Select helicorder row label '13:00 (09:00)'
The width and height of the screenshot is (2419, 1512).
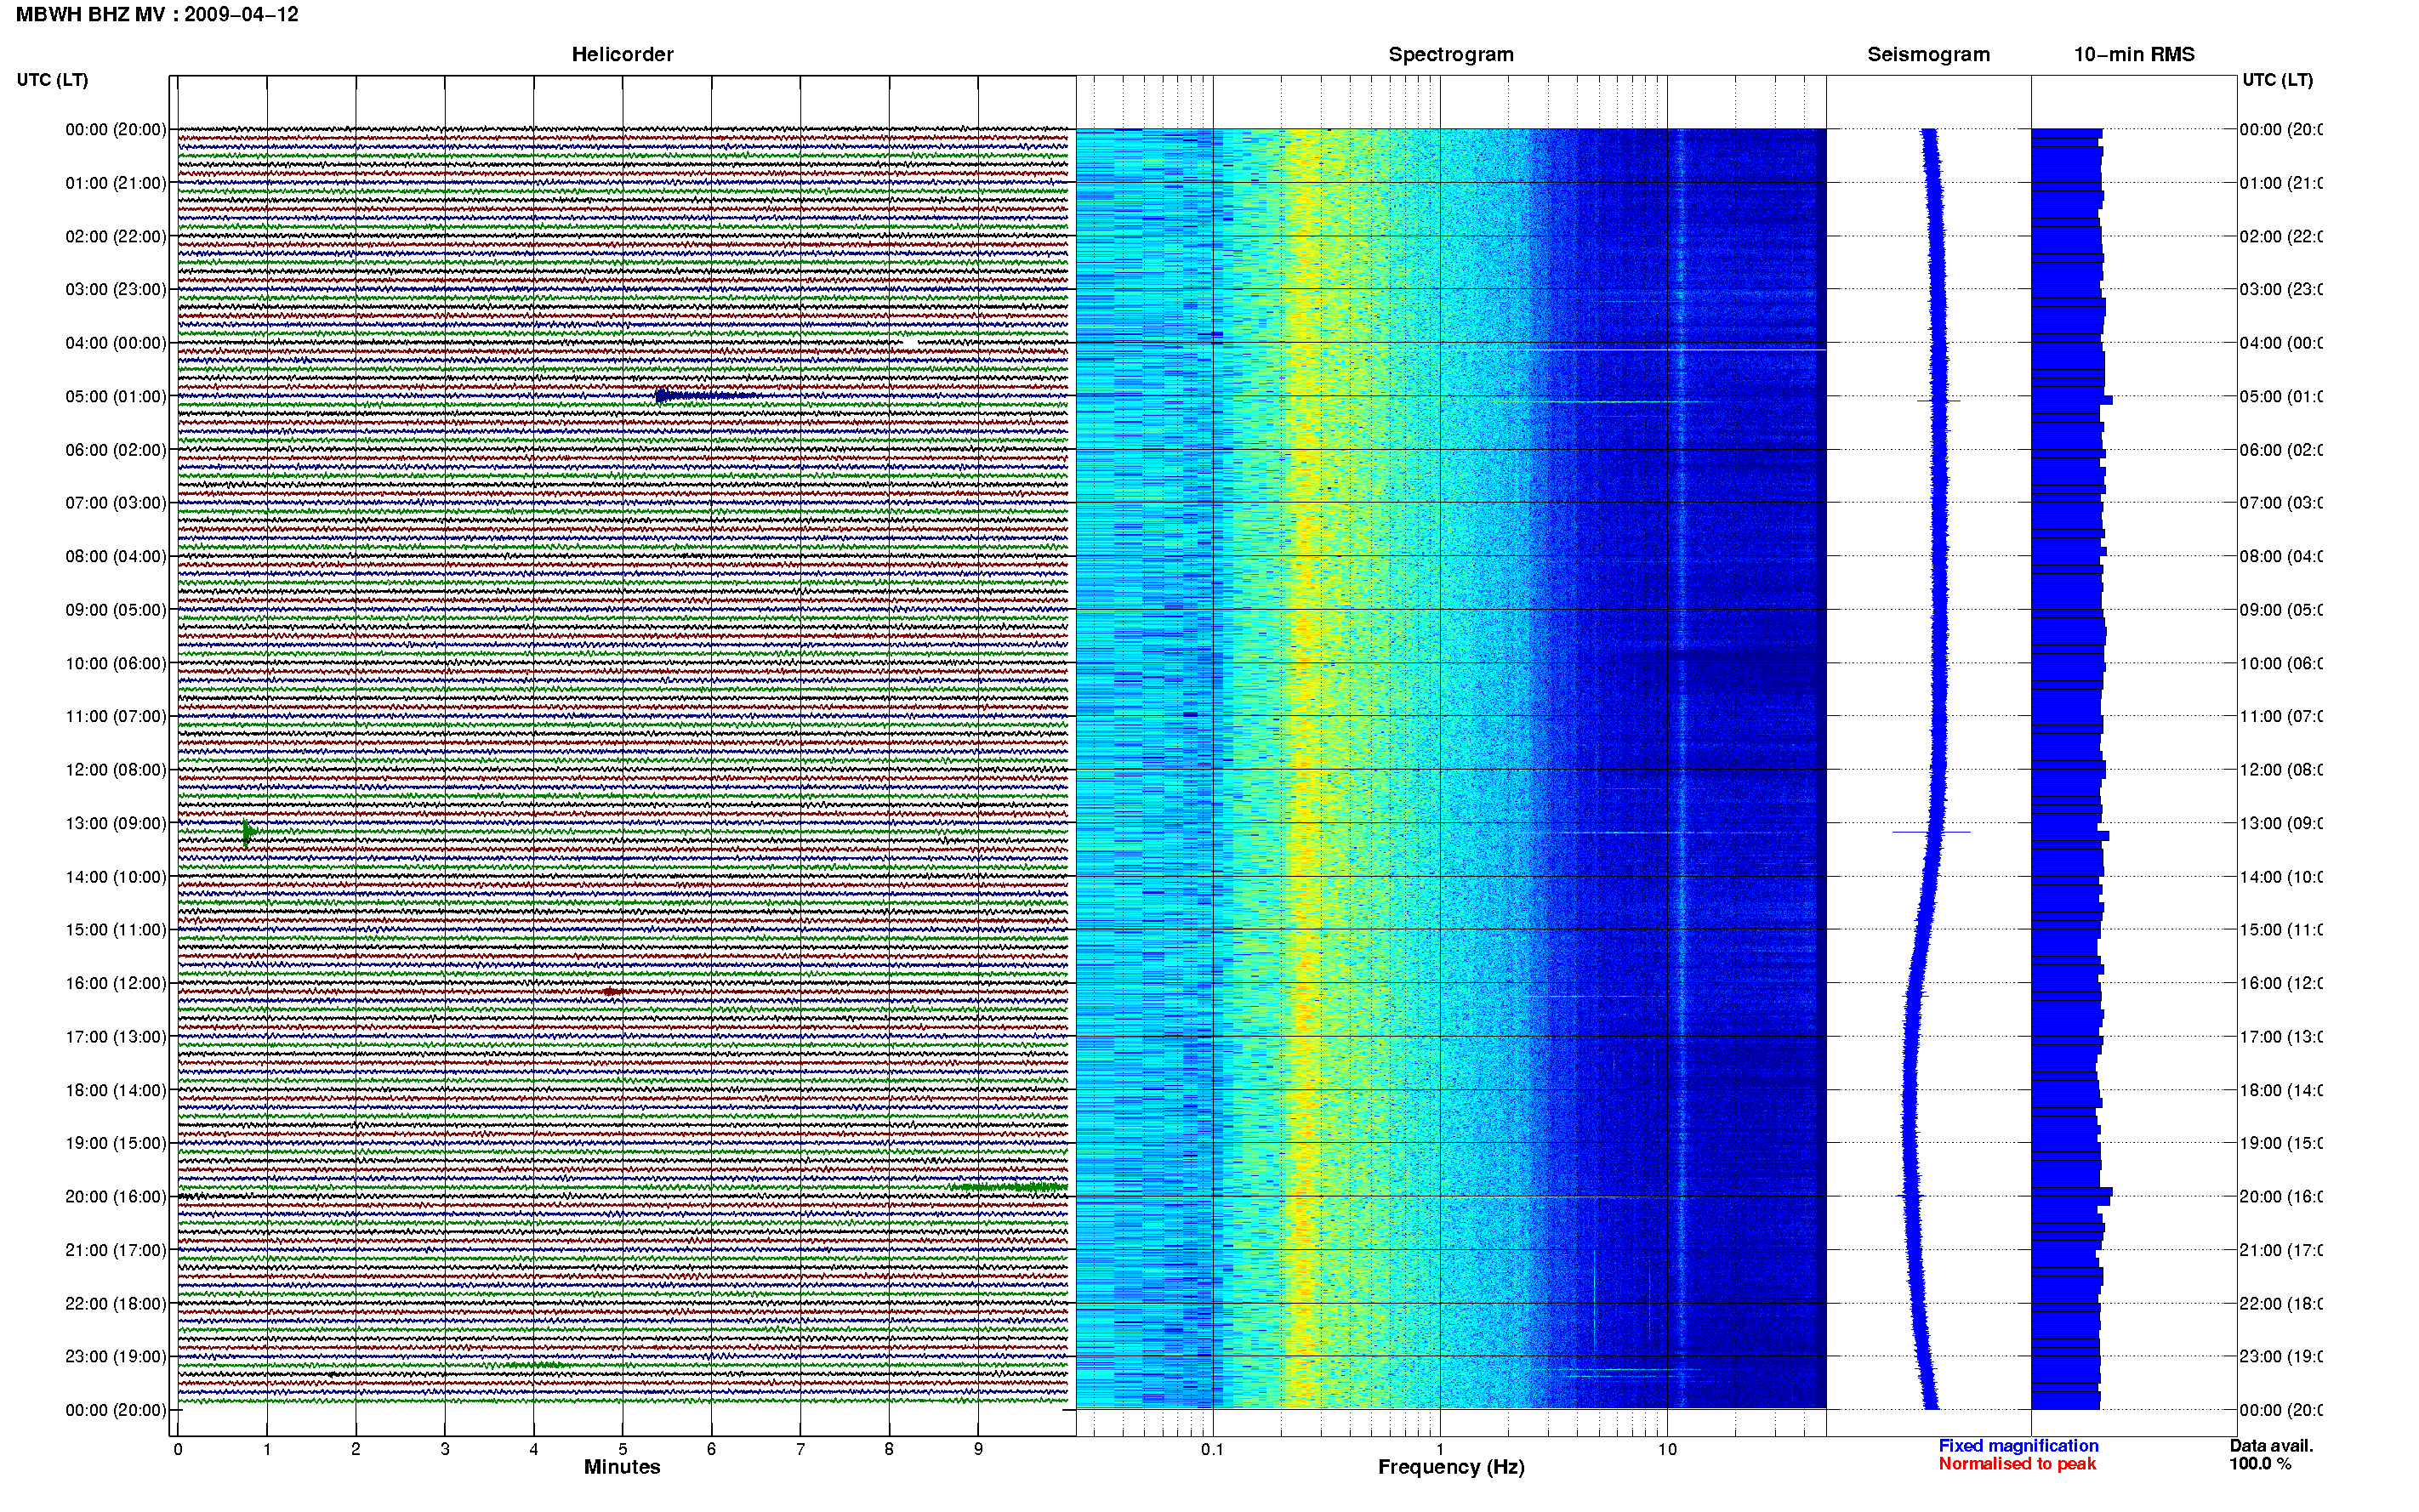(116, 823)
